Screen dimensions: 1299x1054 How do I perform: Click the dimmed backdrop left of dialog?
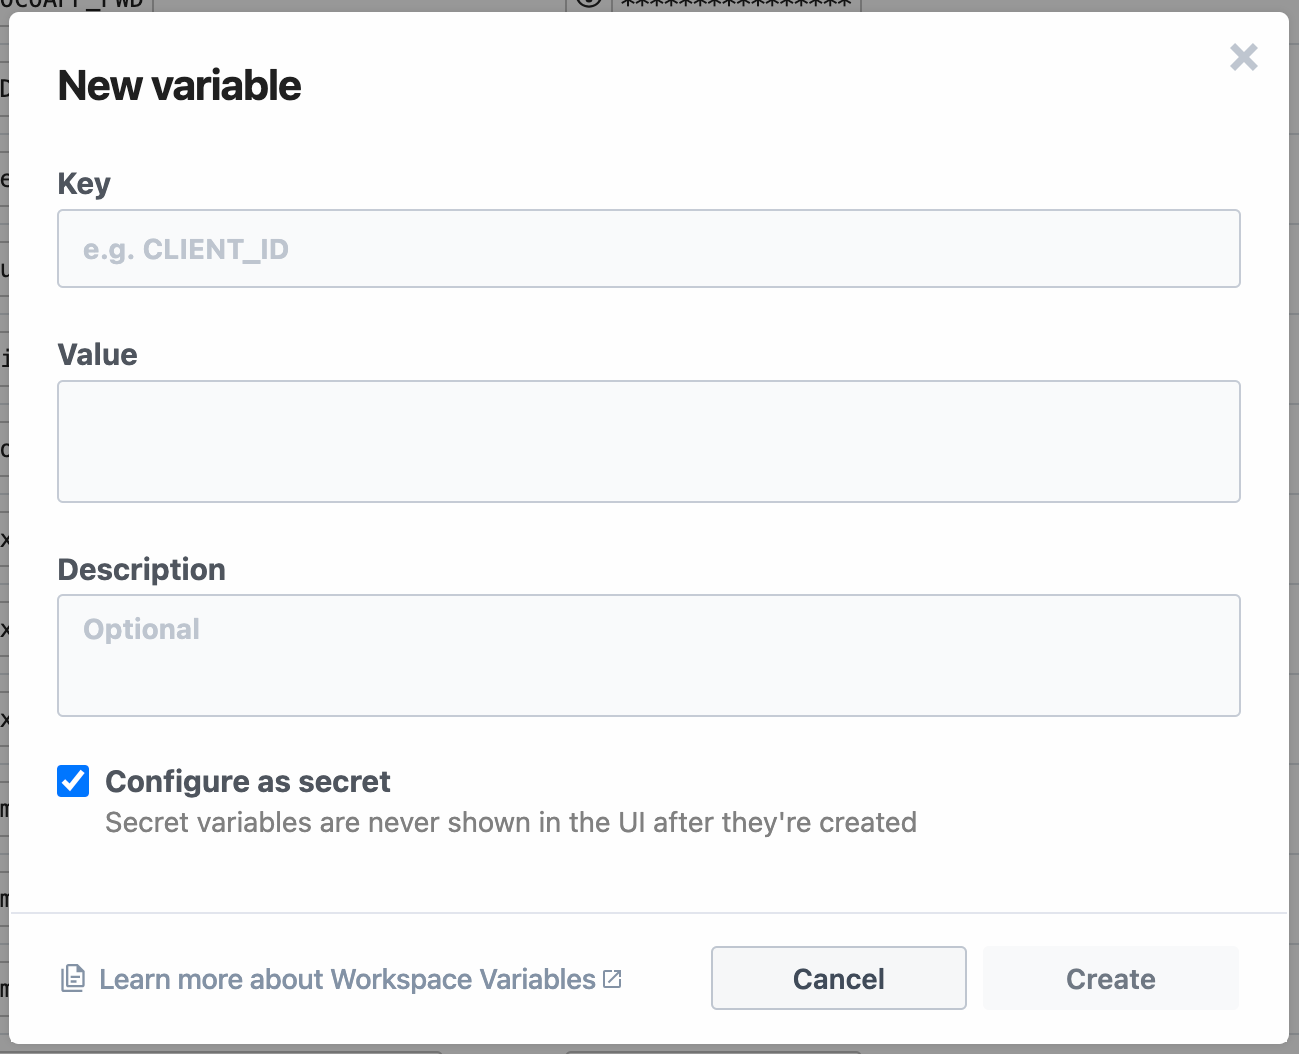coord(4,500)
